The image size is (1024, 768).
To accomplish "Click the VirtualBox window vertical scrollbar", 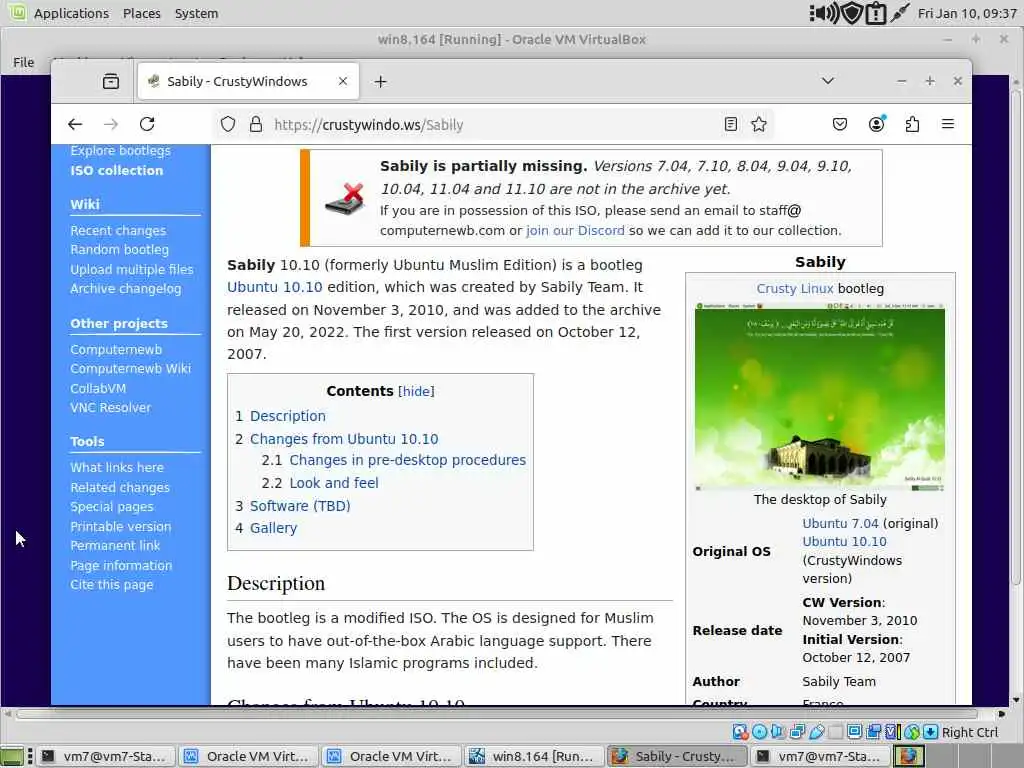I will [x=1016, y=338].
